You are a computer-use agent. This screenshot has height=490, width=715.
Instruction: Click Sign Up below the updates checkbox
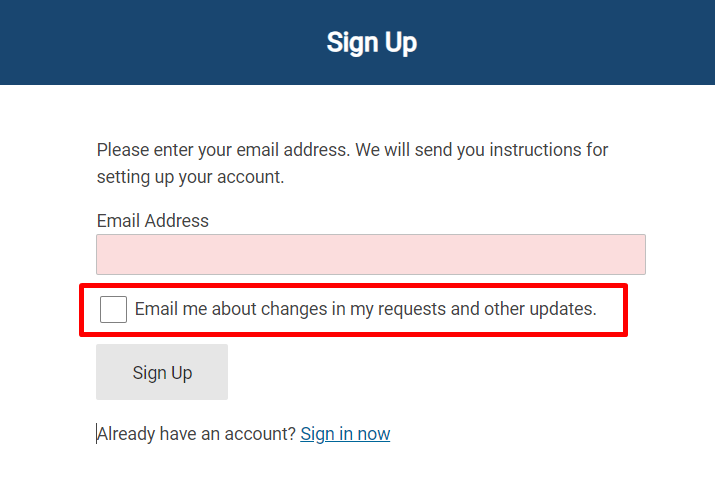162,372
